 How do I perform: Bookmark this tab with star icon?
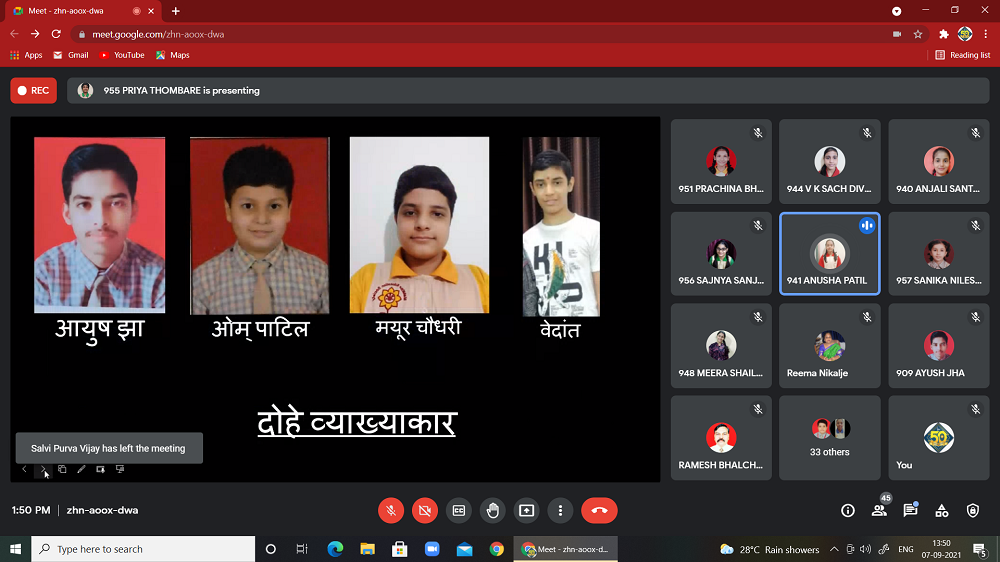918,34
